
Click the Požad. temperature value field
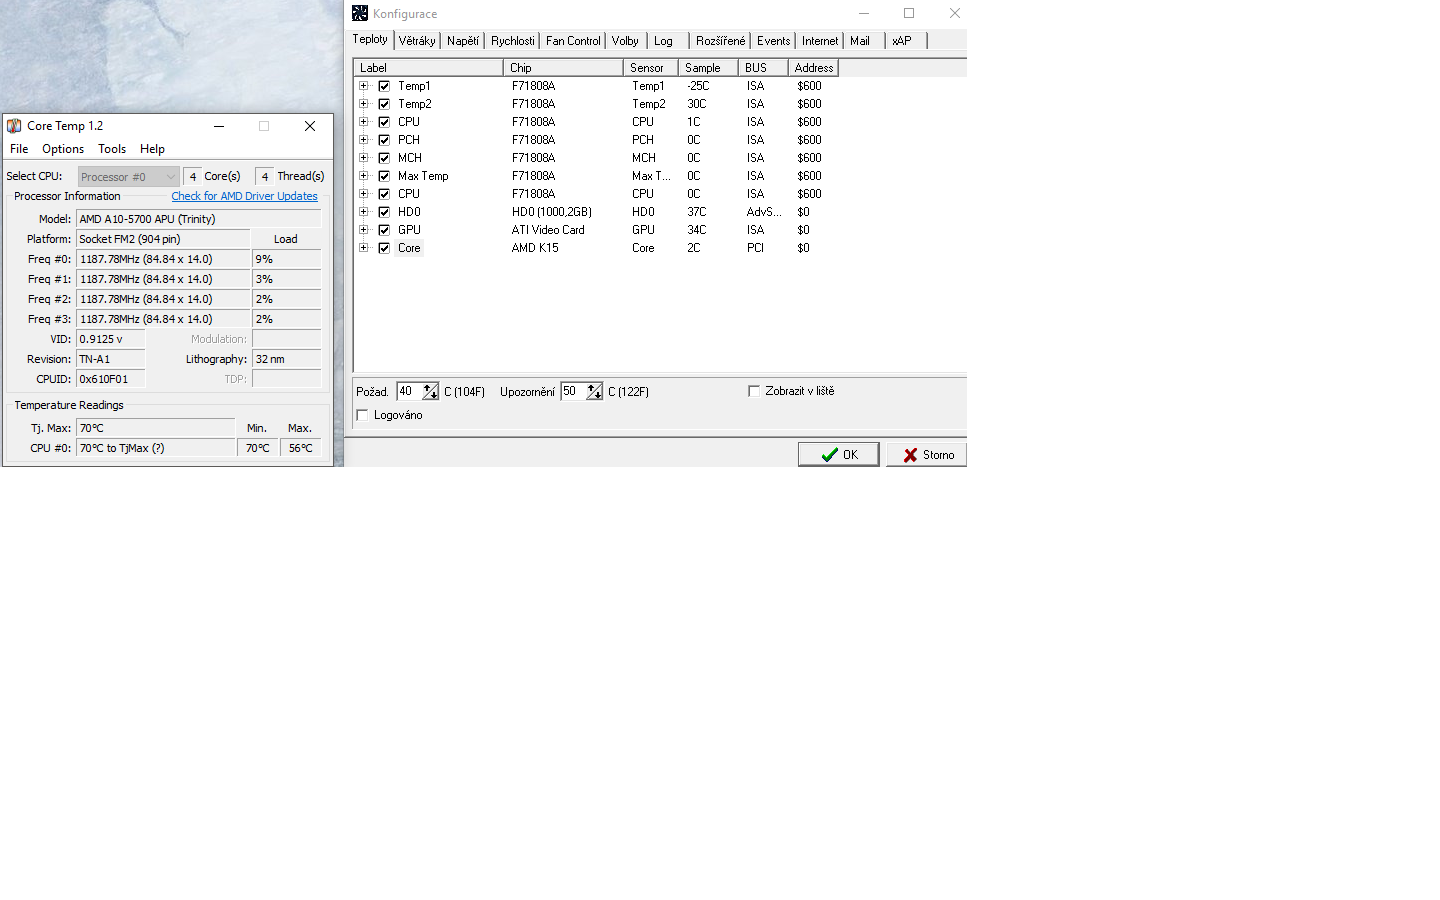(x=409, y=392)
